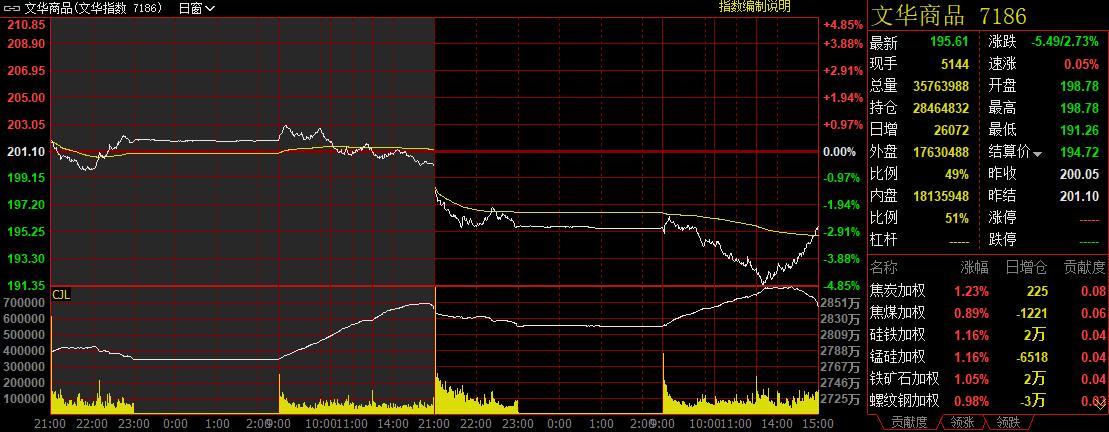Open the 日窗 window dropdown
This screenshot has height=432, width=1109.
click(197, 8)
